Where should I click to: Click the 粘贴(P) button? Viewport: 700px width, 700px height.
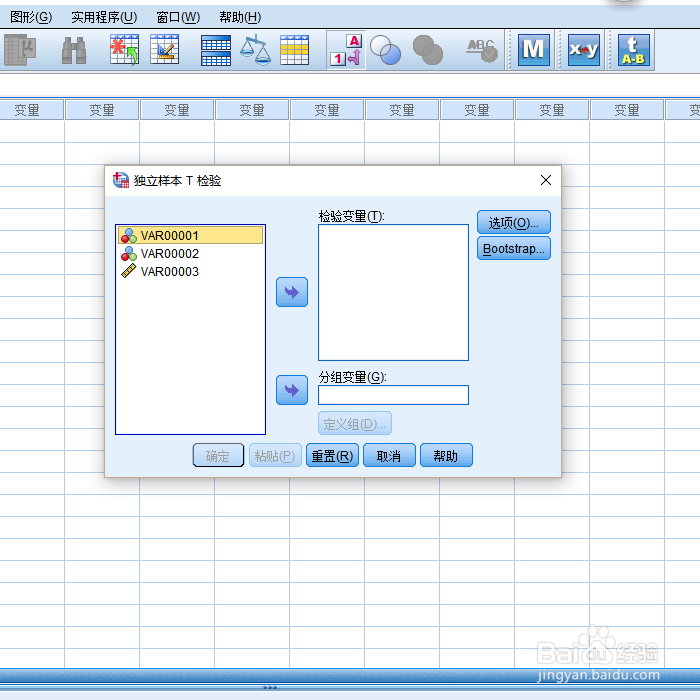point(275,455)
